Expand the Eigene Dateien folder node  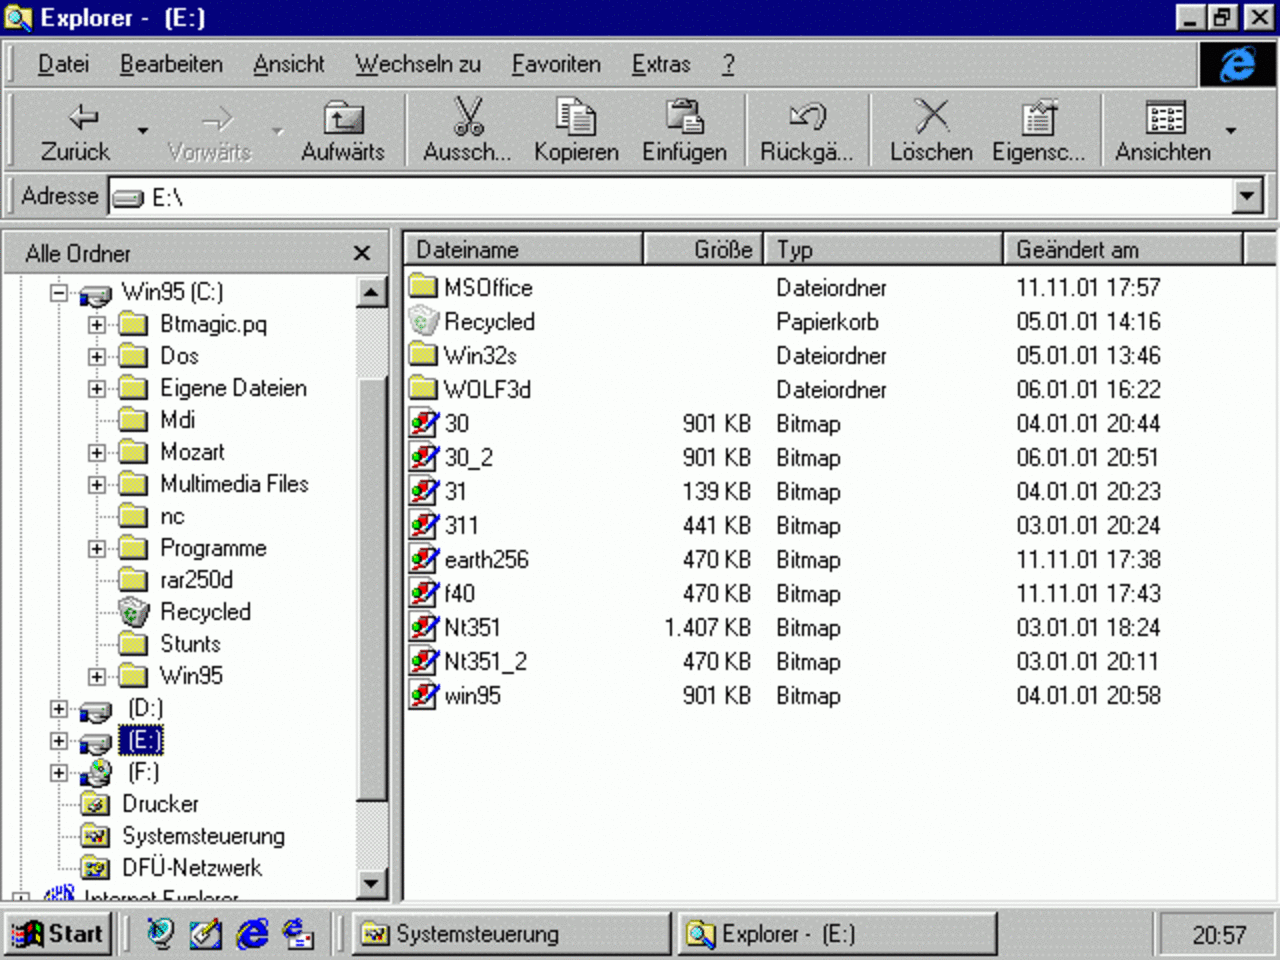coord(97,389)
